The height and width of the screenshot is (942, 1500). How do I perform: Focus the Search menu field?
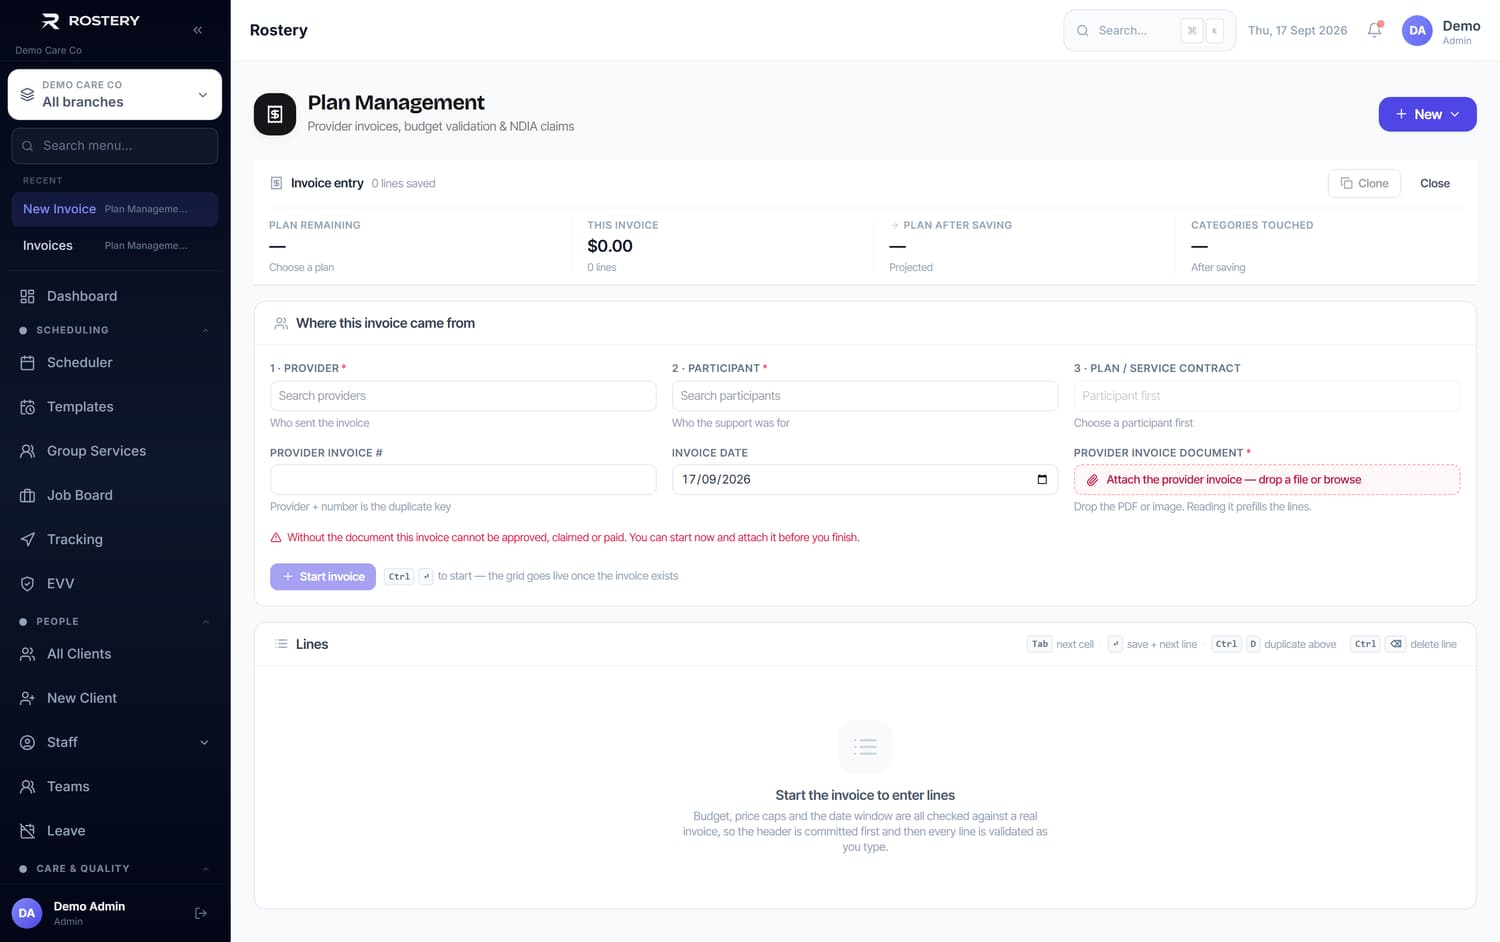coord(115,146)
